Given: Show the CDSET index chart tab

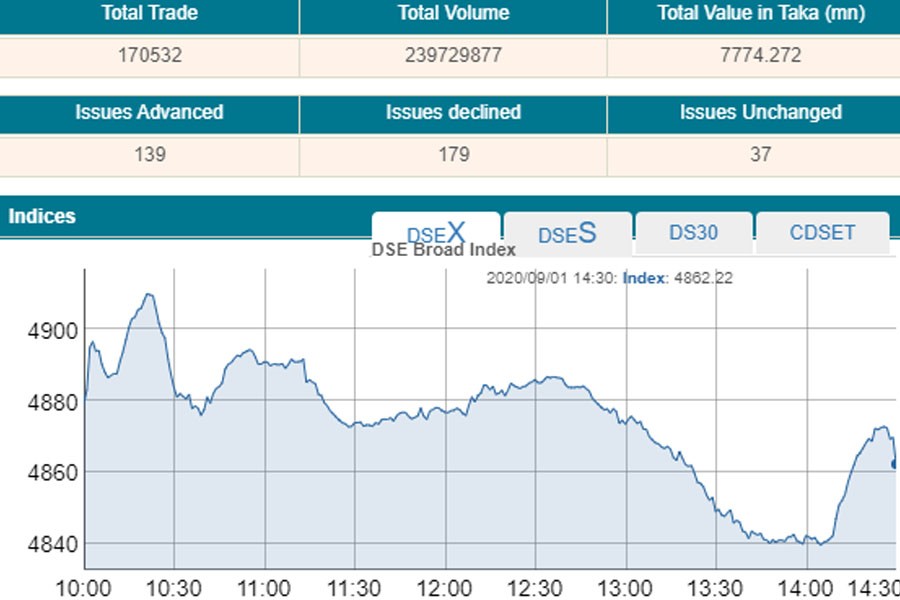Looking at the screenshot, I should 822,233.
